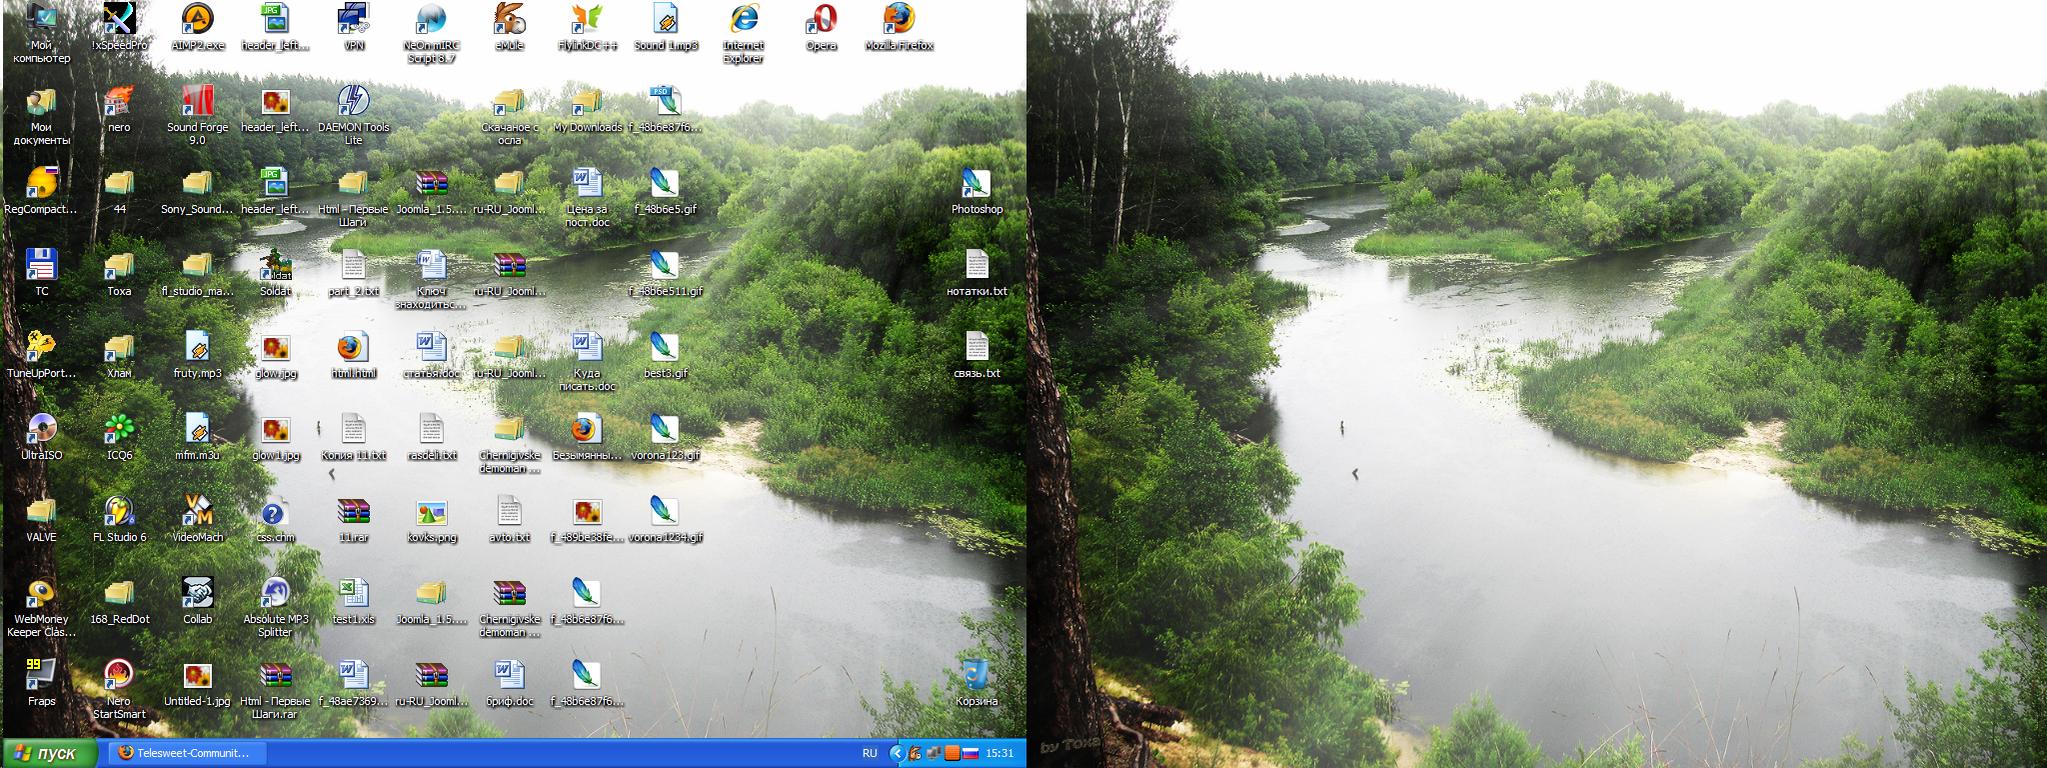The height and width of the screenshot is (768, 2047).
Task: Expand hidden tray icons with arrow
Action: [x=897, y=753]
